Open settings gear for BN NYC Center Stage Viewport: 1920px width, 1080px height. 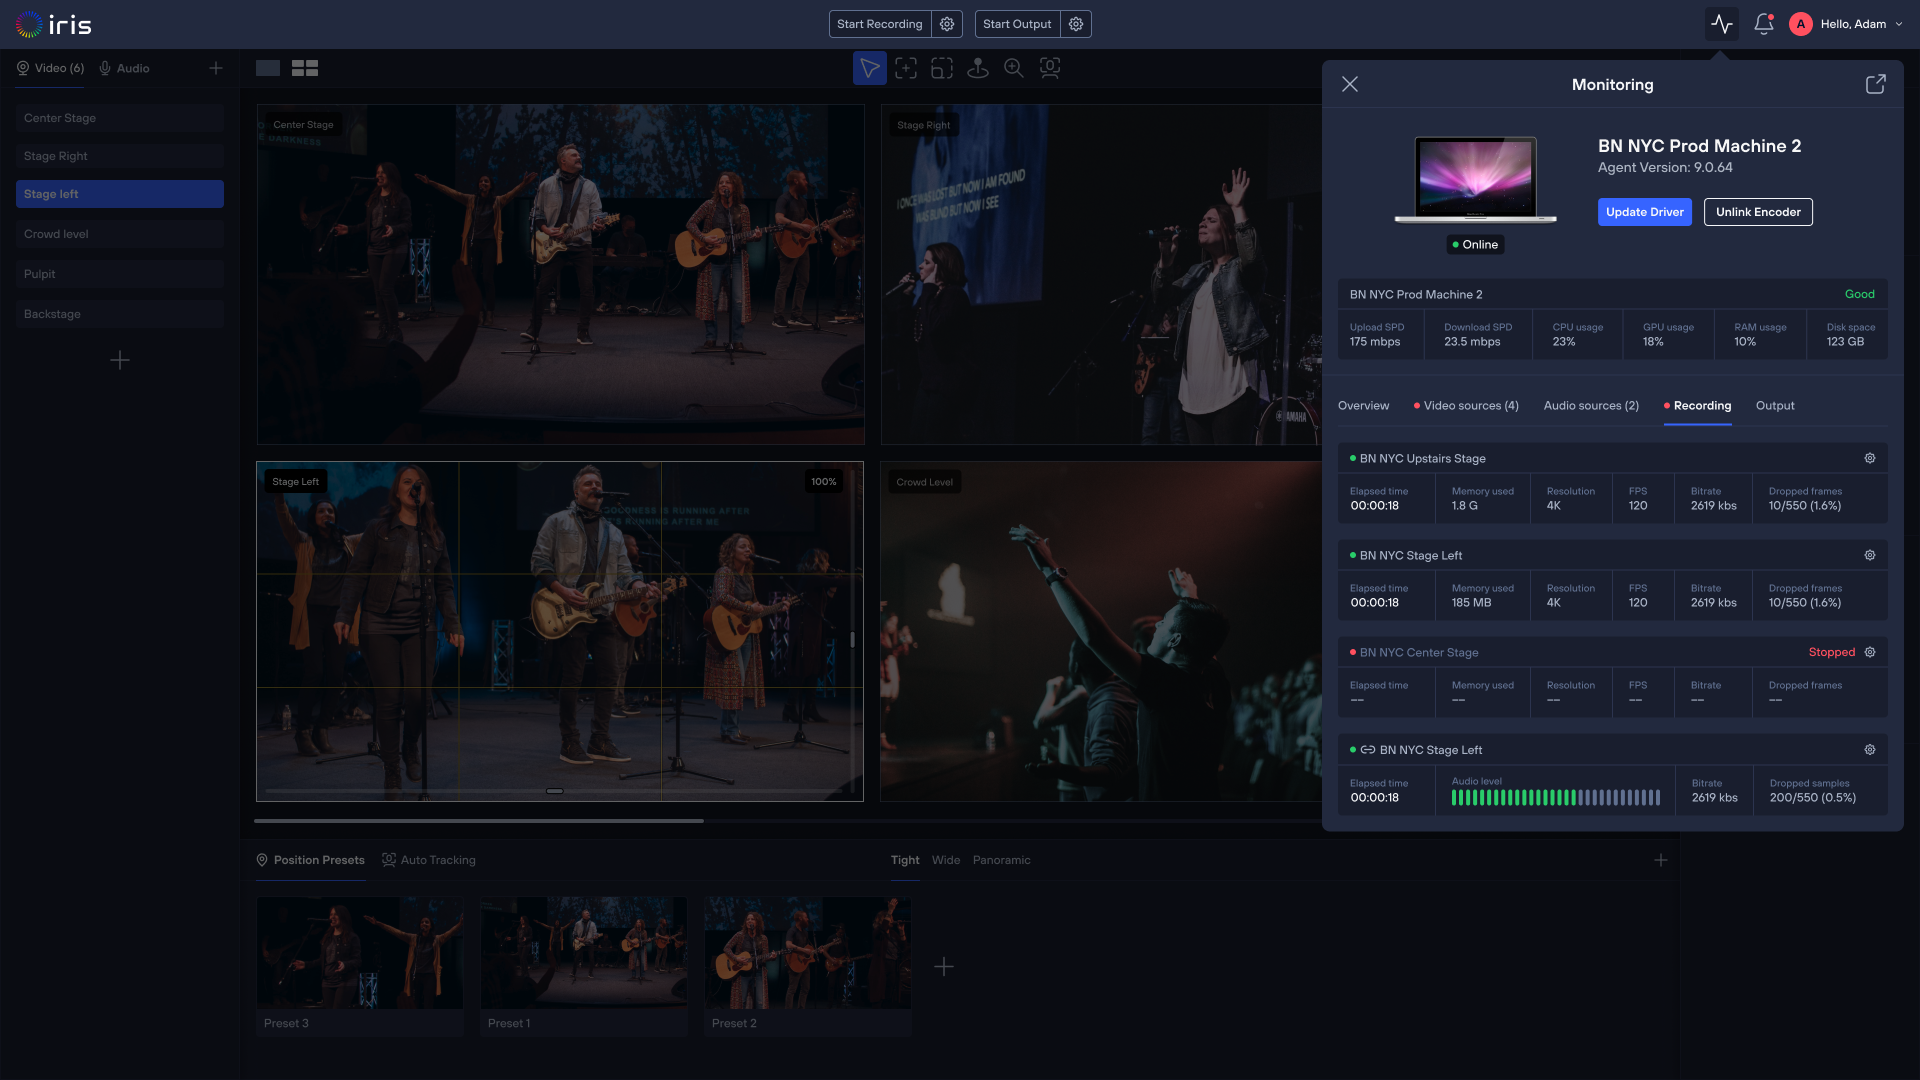1870,652
